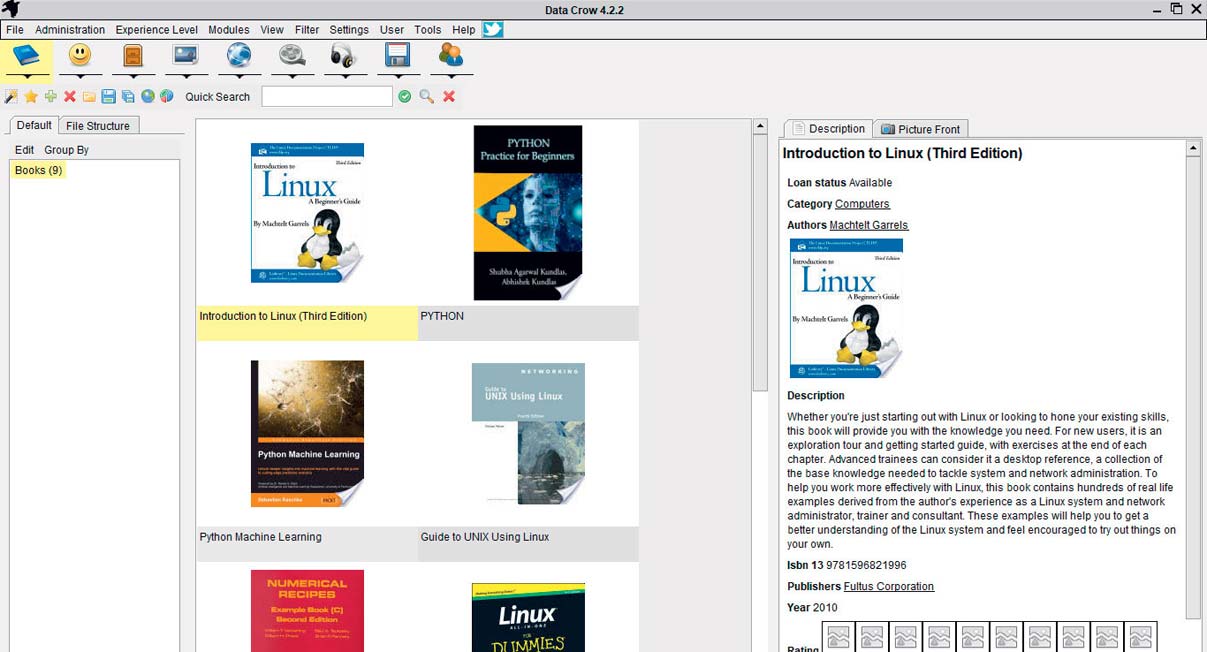Click the Twitter bird icon in menu bar

click(x=492, y=29)
